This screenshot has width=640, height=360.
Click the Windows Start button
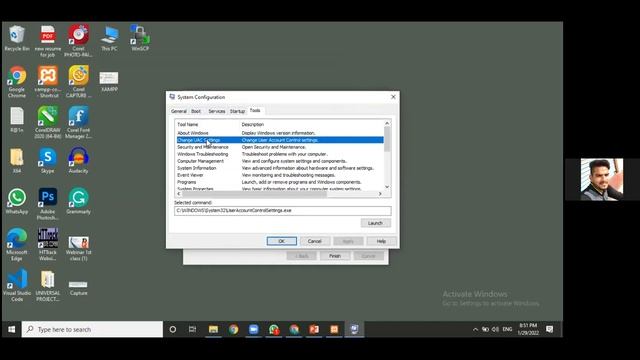pos(11,329)
